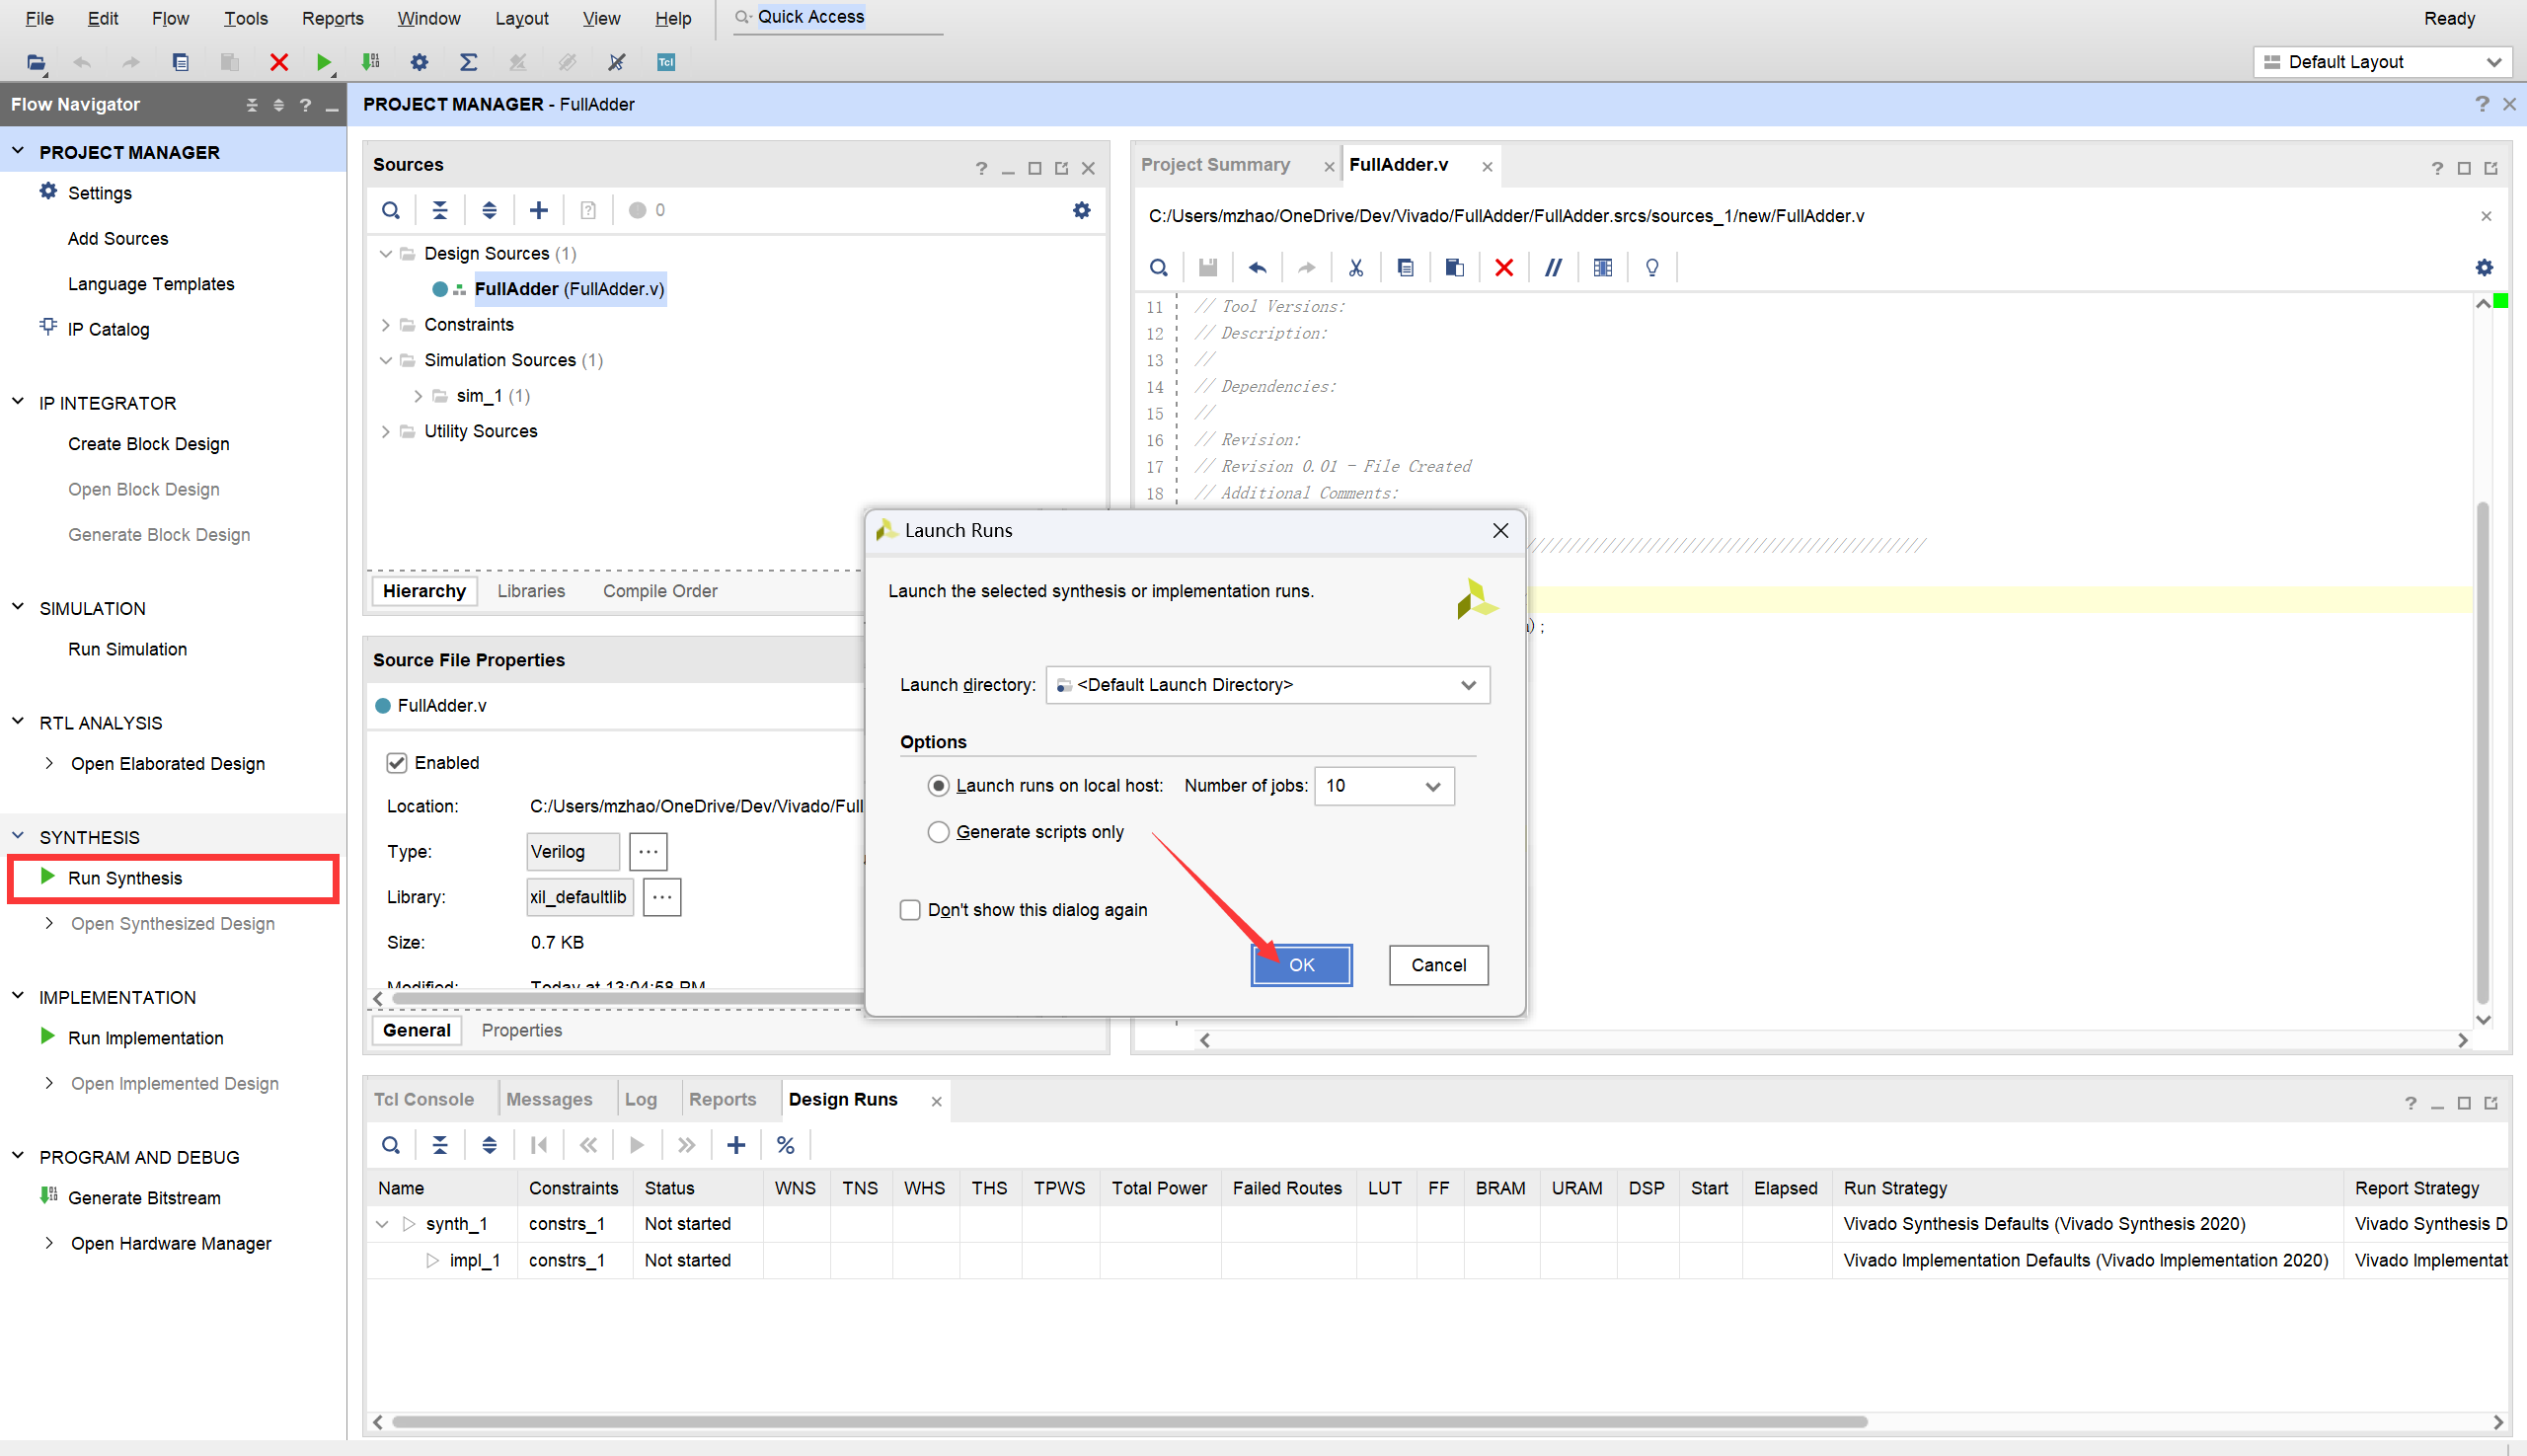Click the percent icon in Design Runs
Image resolution: width=2527 pixels, height=1456 pixels.
coord(785,1145)
